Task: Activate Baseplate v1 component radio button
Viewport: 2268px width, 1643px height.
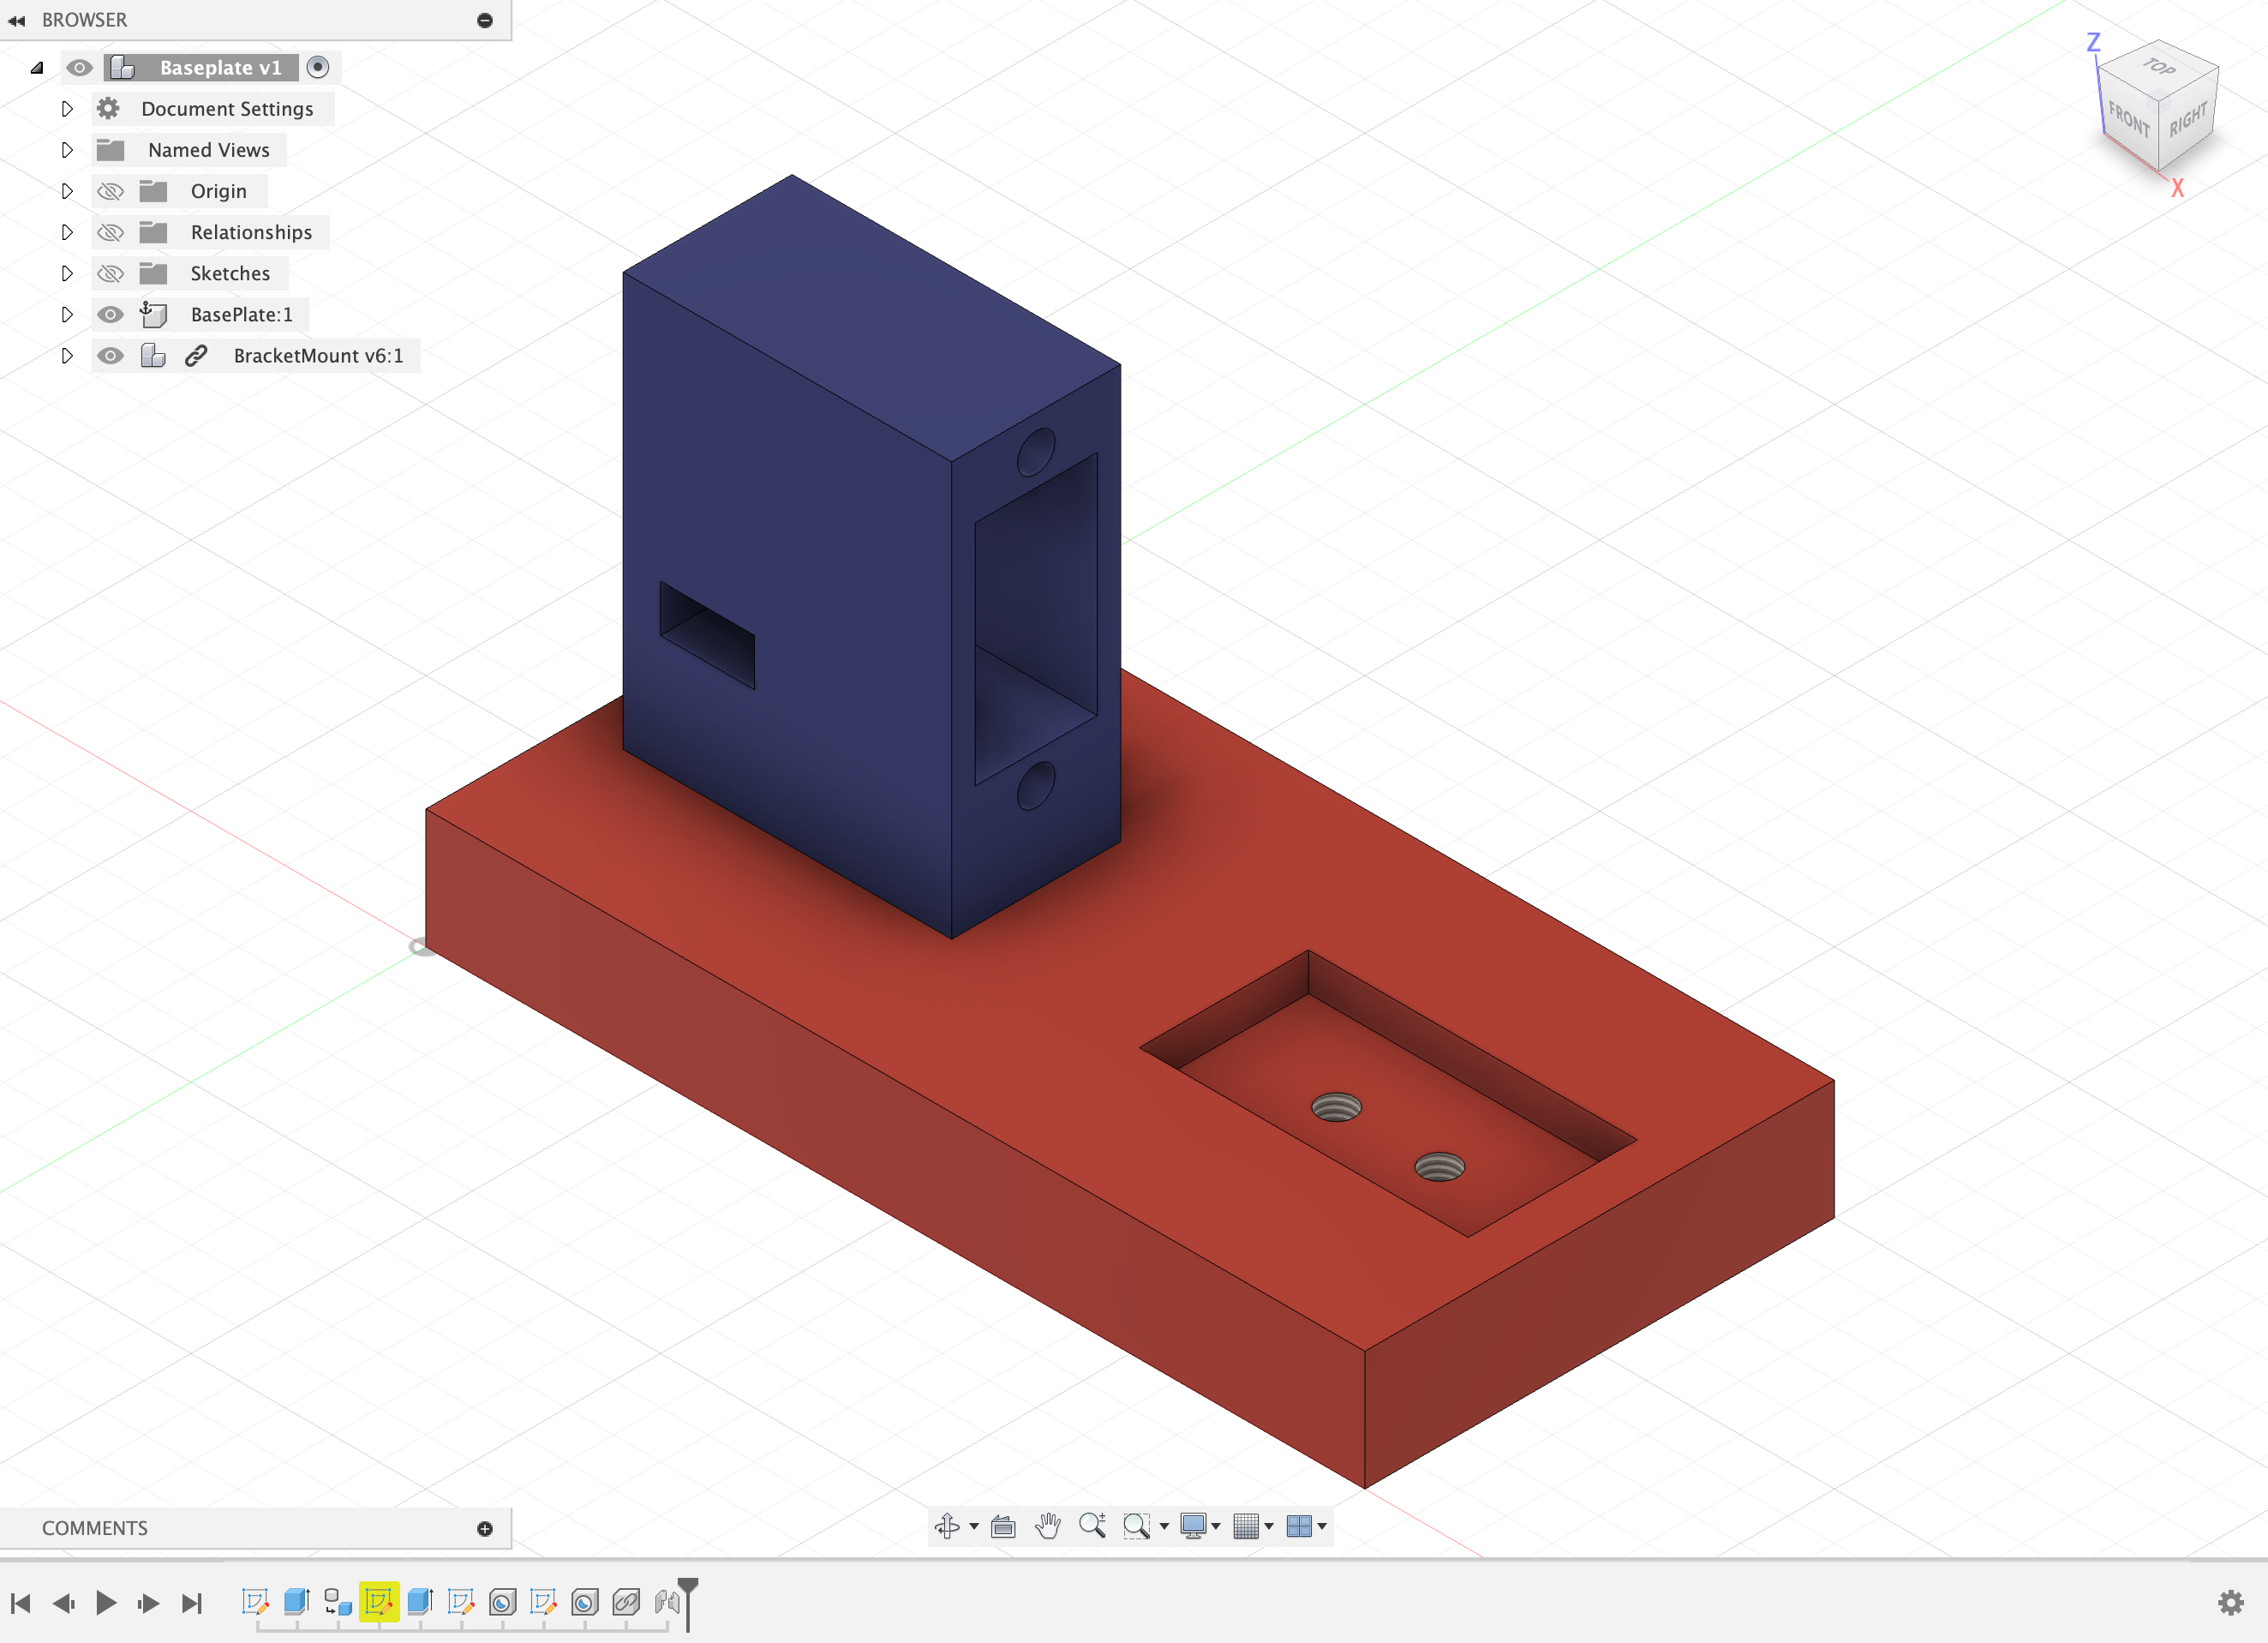Action: coord(317,67)
